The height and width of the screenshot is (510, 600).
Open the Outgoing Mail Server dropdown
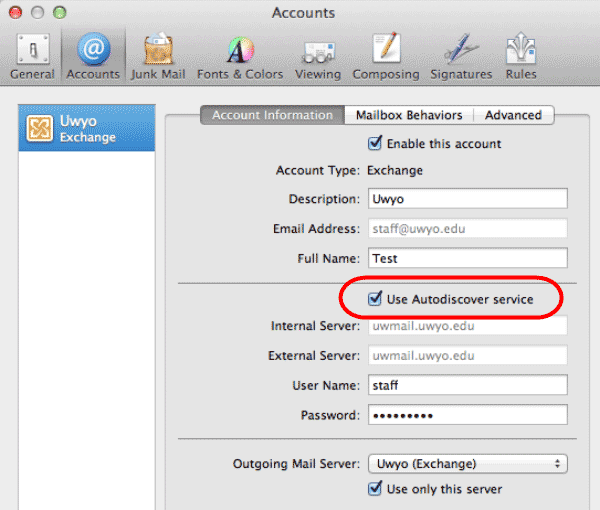click(x=468, y=464)
